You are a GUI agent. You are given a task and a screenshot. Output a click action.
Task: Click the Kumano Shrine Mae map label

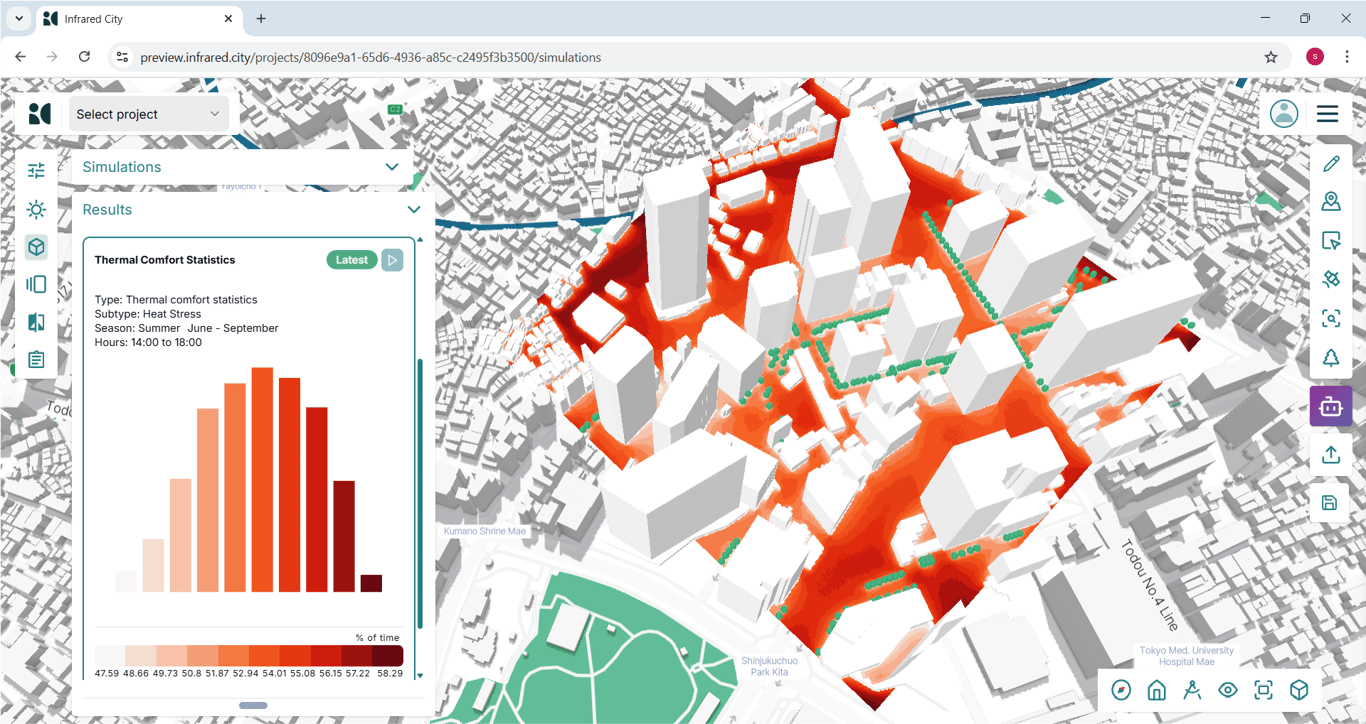click(484, 531)
